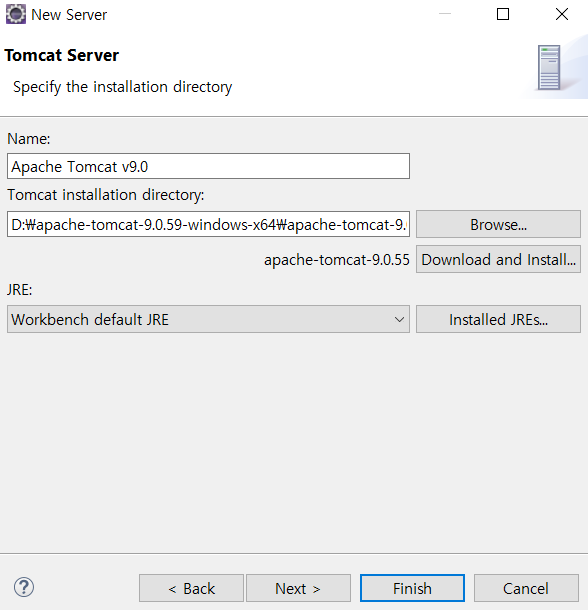Click Download and Install... button
This screenshot has width=588, height=610.
(498, 259)
